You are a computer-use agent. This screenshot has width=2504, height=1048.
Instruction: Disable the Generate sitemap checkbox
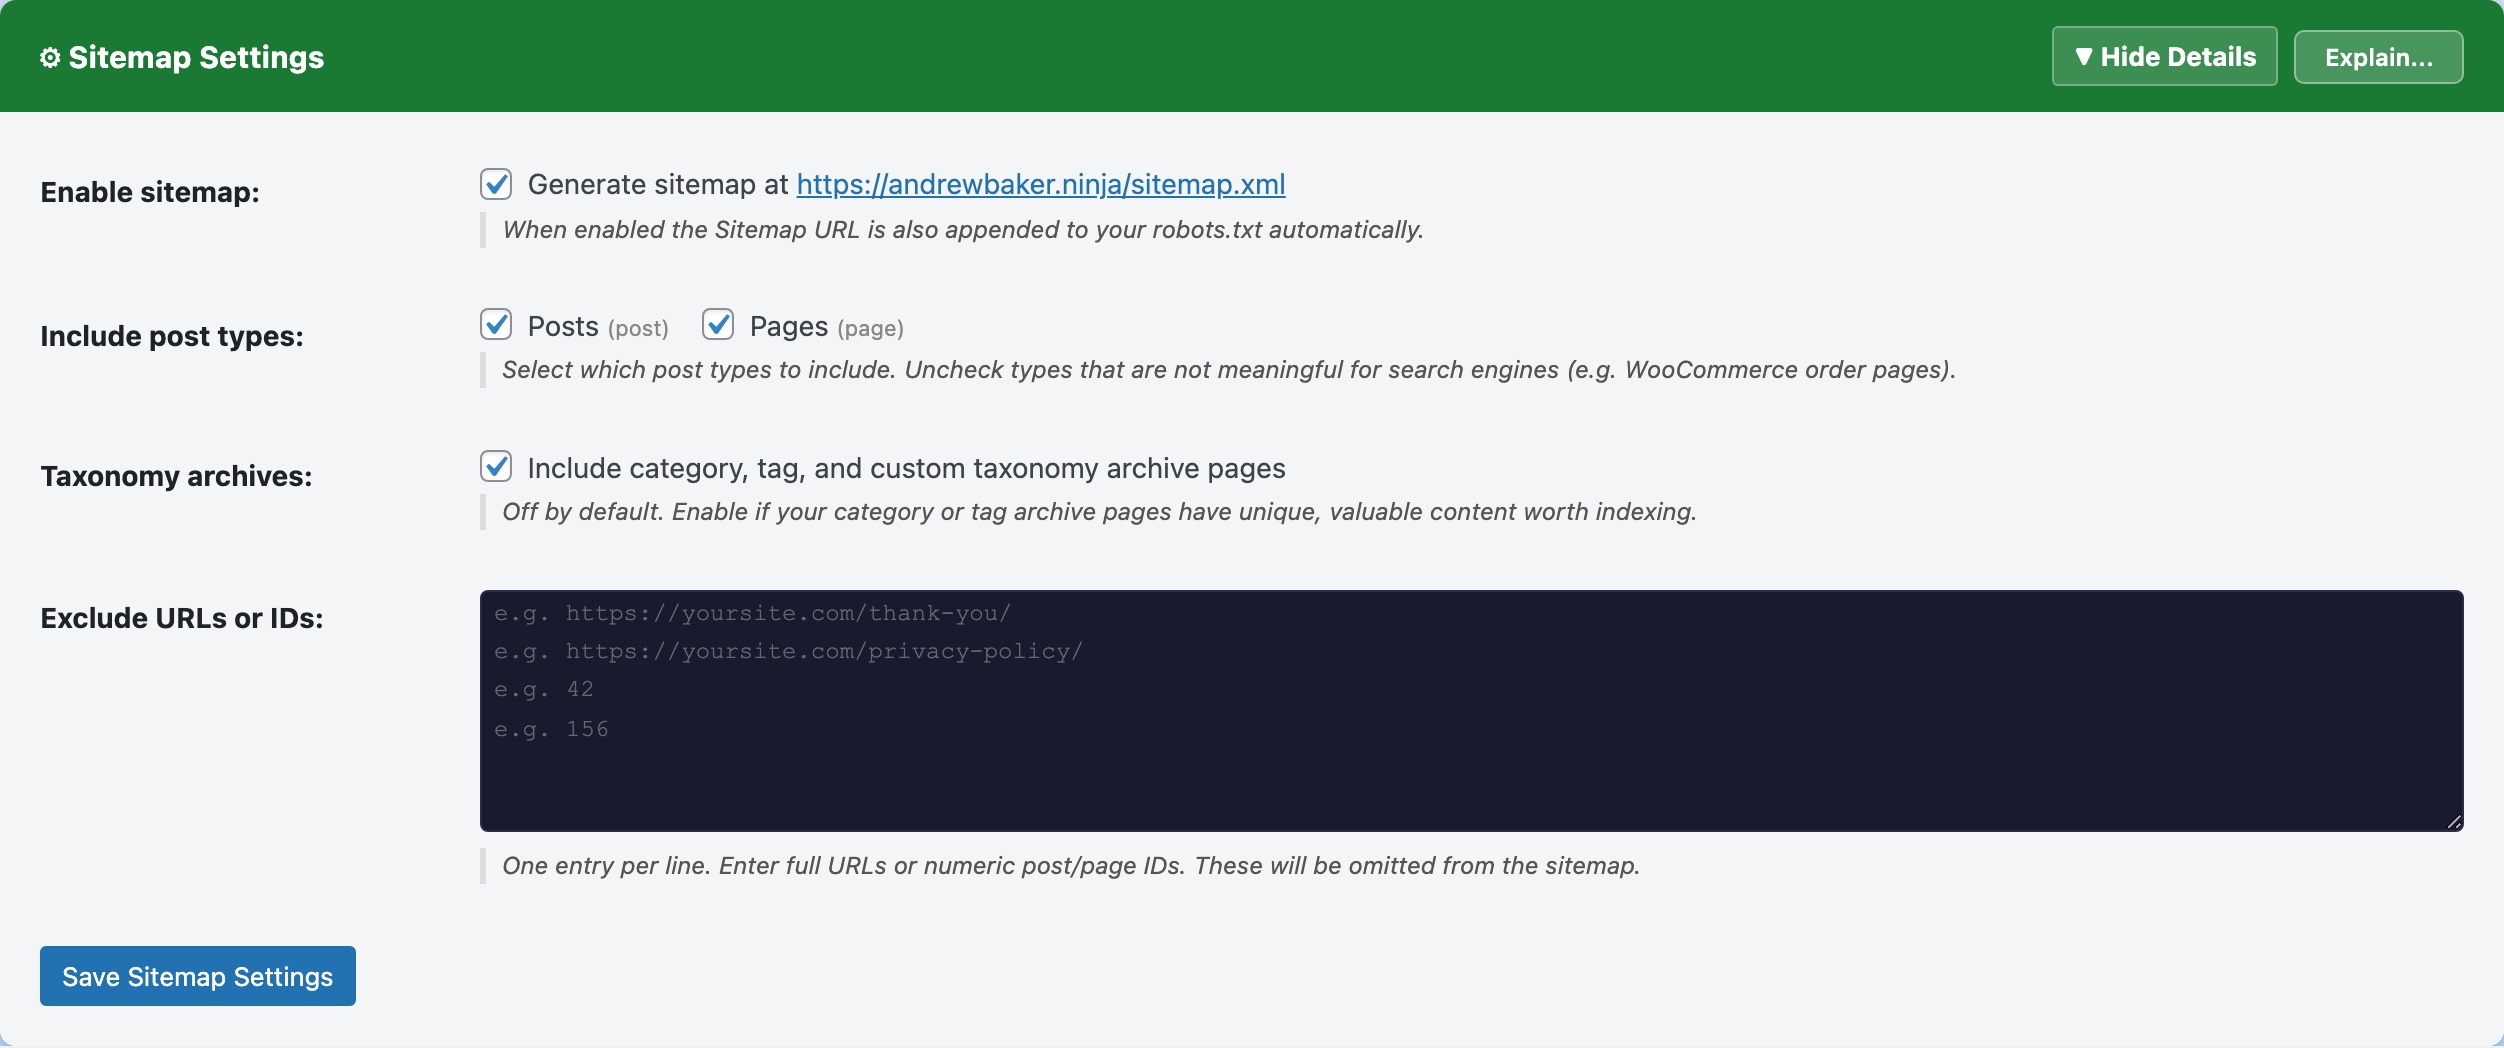pyautogui.click(x=497, y=184)
